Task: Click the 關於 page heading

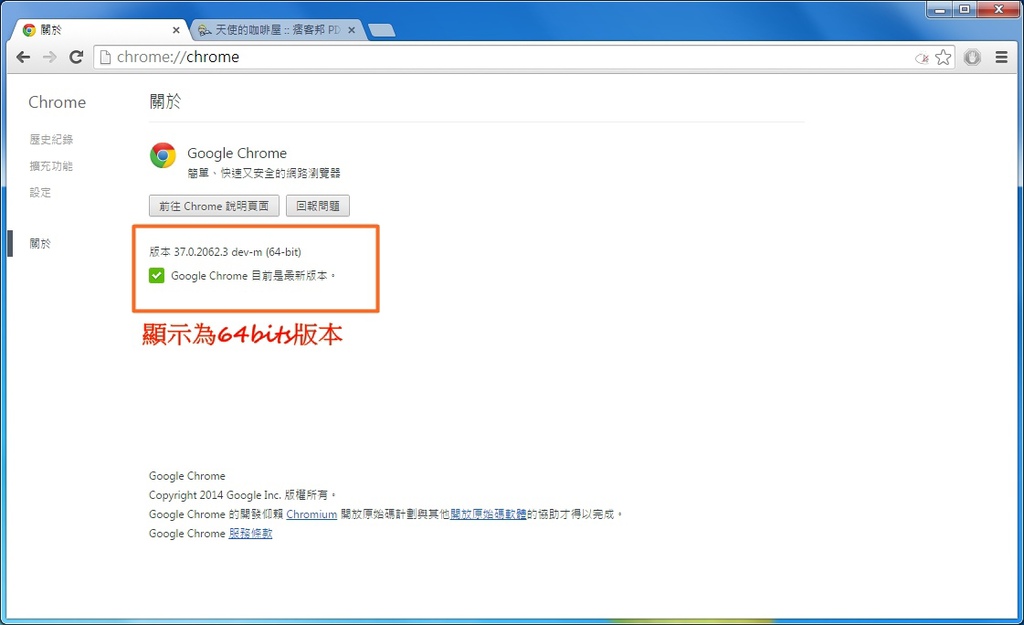Action: (x=165, y=101)
